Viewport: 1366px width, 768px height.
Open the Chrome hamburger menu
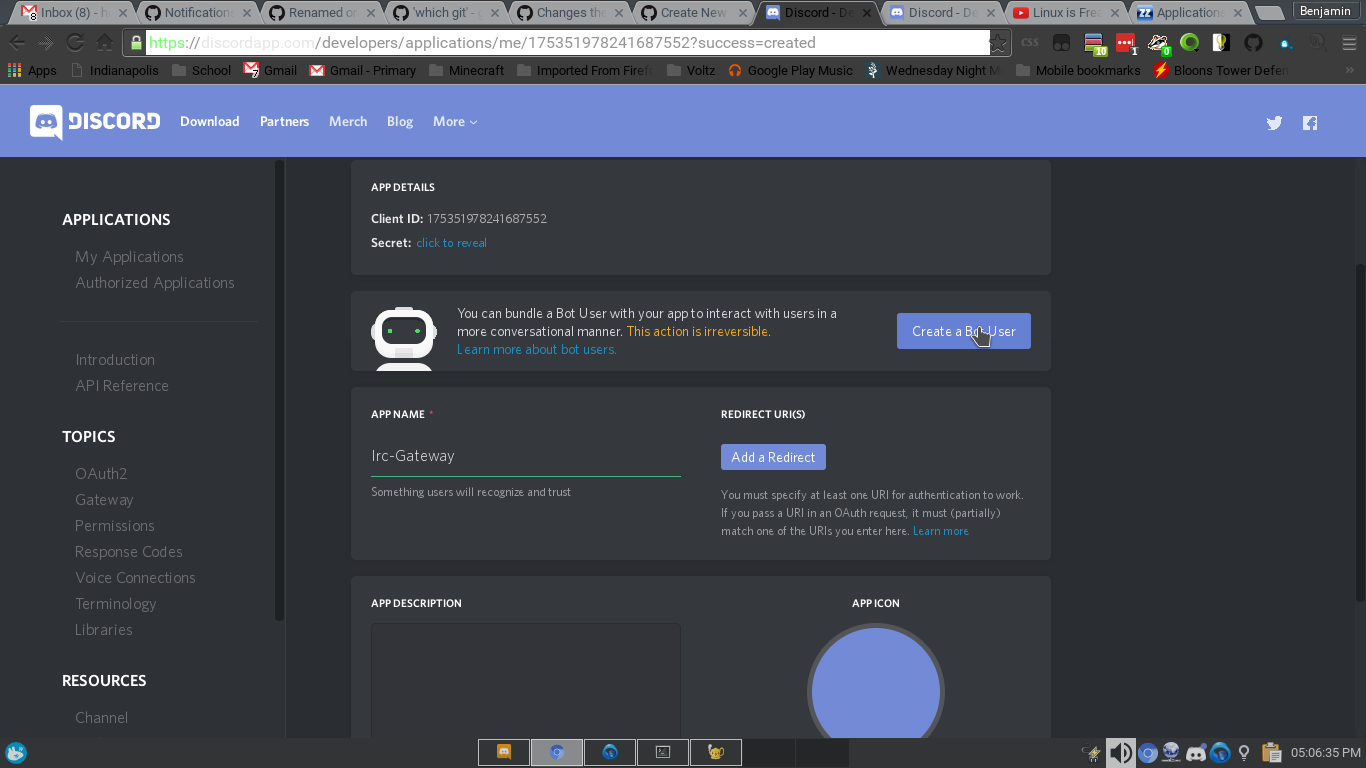point(1349,43)
